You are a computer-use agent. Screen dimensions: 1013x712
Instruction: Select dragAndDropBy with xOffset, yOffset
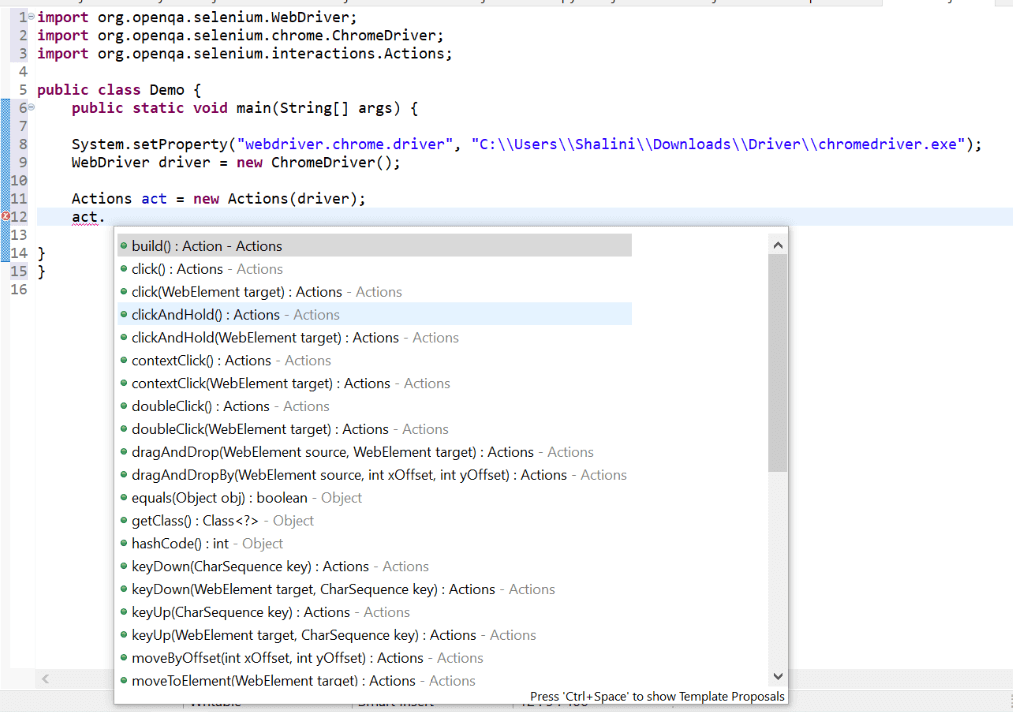[x=375, y=475]
